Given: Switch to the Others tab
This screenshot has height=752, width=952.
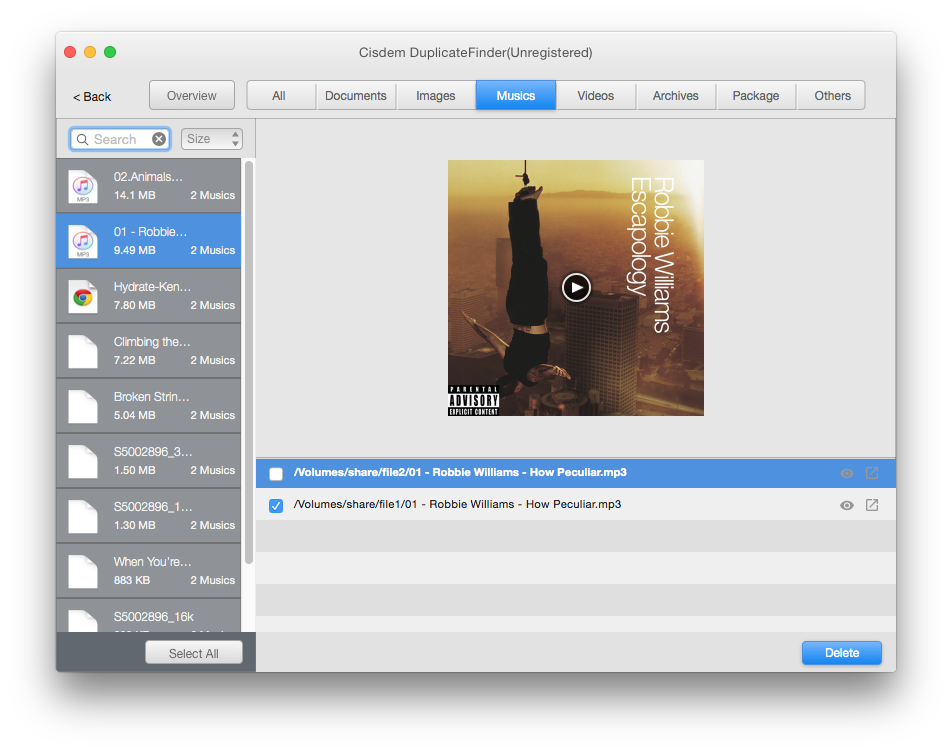Looking at the screenshot, I should tap(832, 96).
